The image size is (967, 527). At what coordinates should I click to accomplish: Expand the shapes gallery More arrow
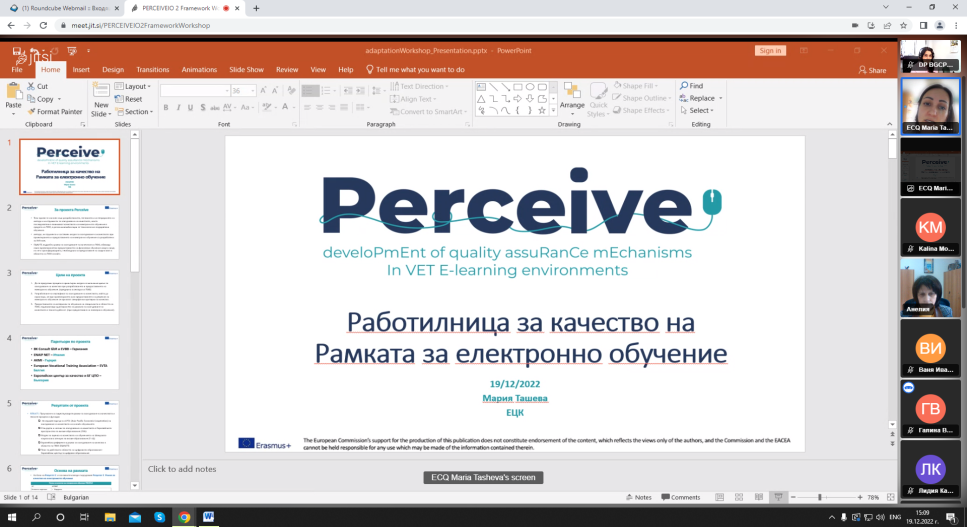click(553, 111)
